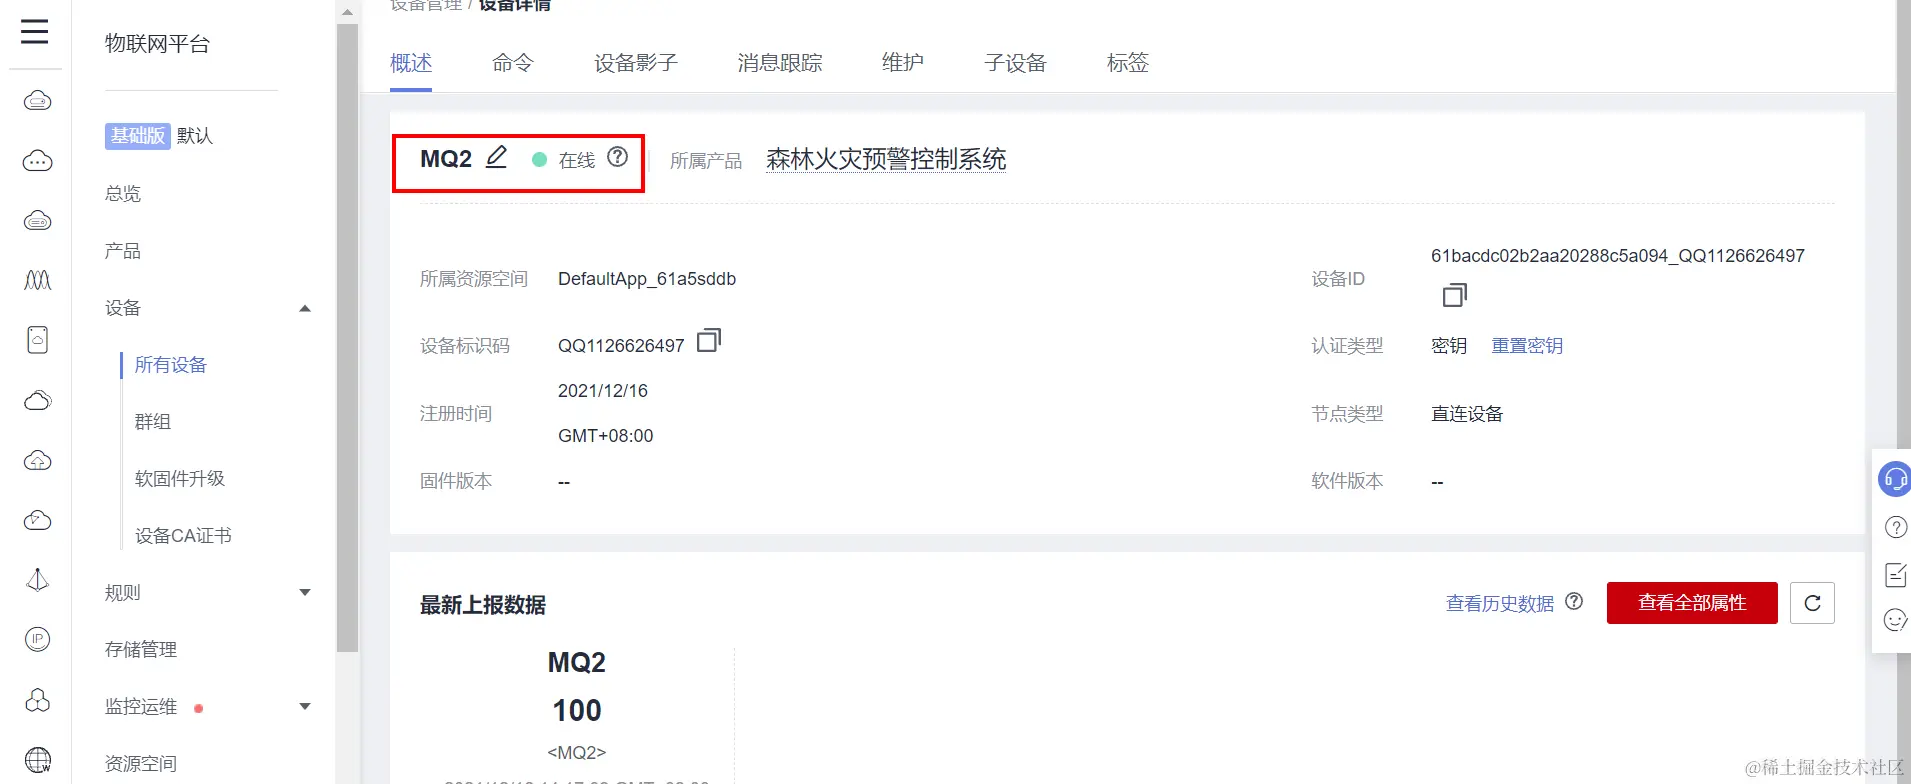Select 设备CA证书 in the sidebar

tap(183, 535)
